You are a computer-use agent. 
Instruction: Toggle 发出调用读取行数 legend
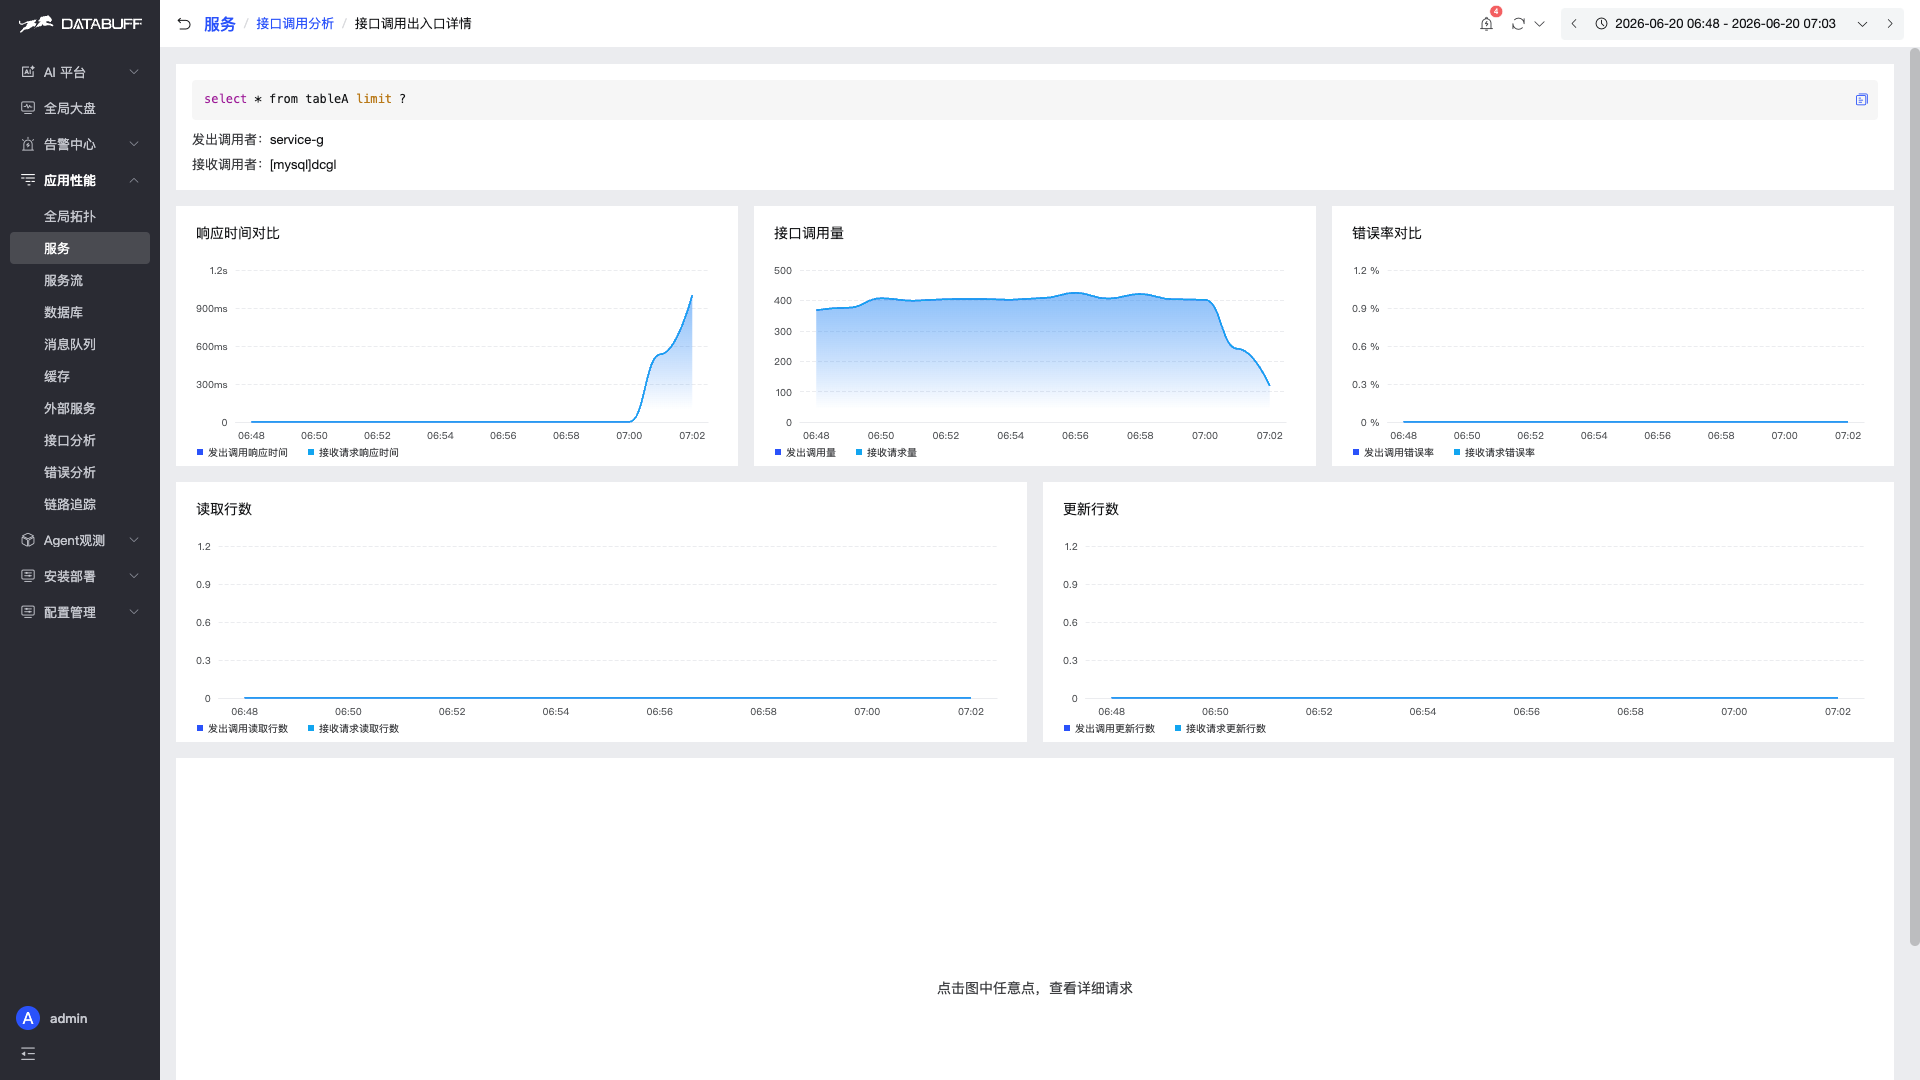(x=242, y=729)
